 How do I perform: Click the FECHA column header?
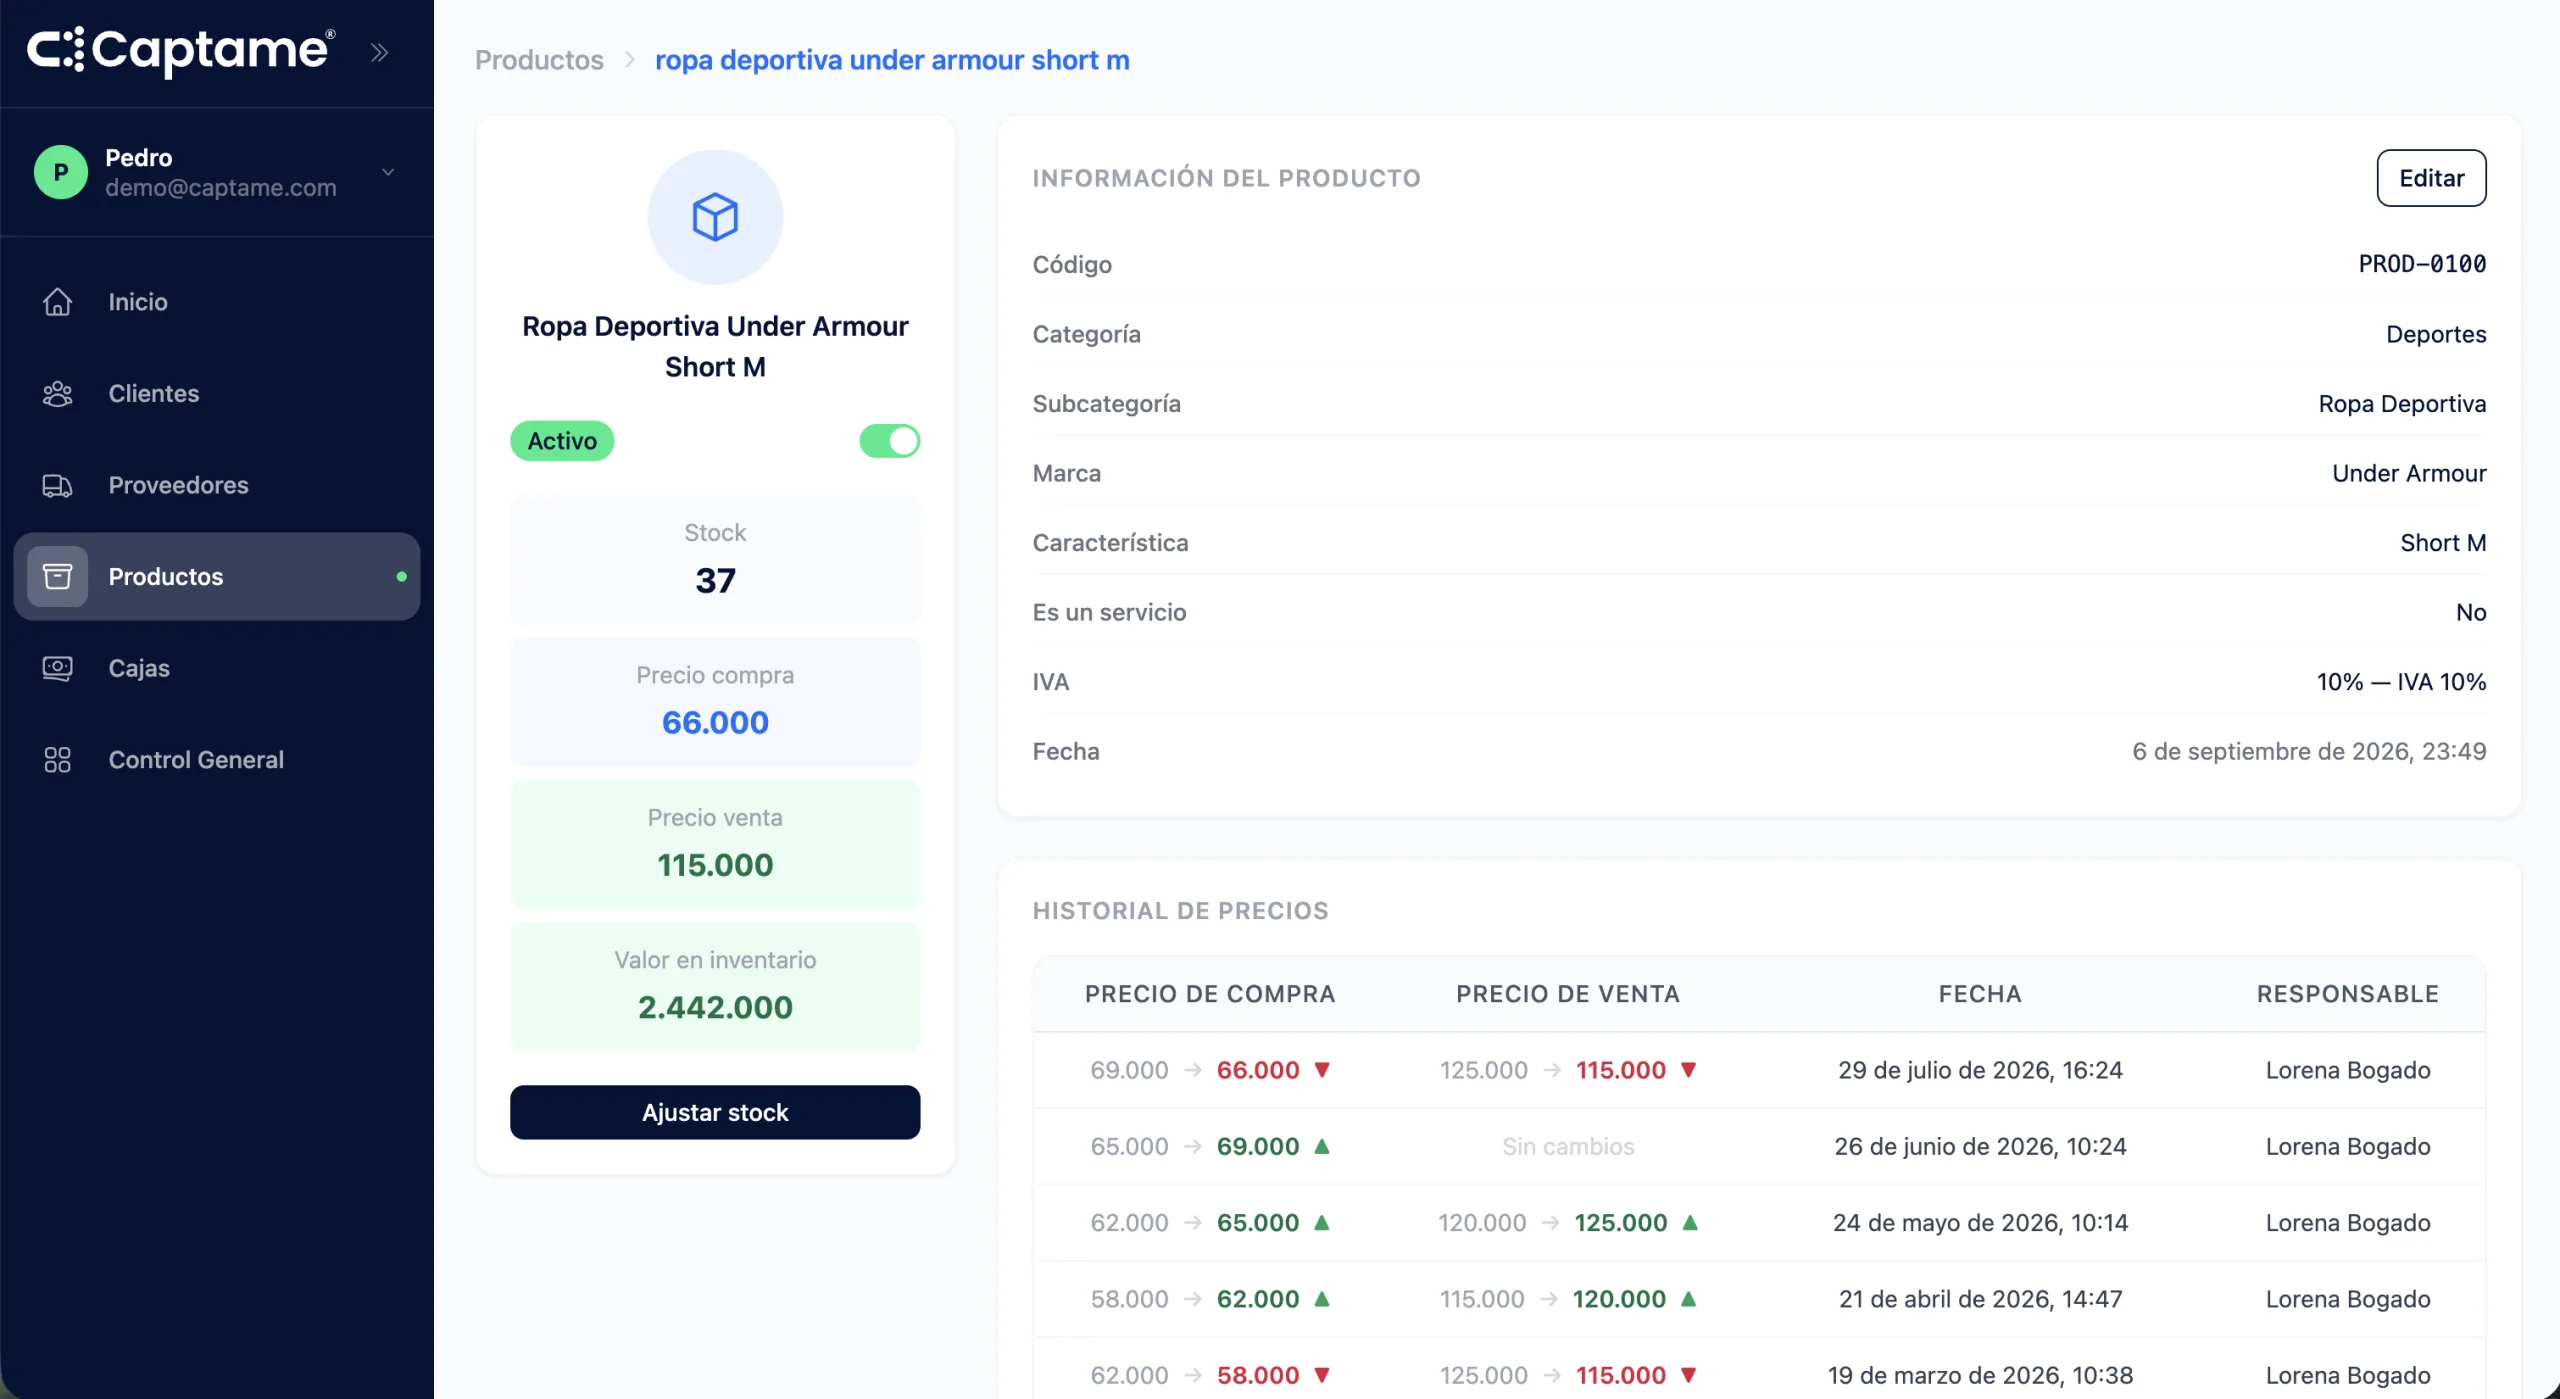pyautogui.click(x=1980, y=994)
